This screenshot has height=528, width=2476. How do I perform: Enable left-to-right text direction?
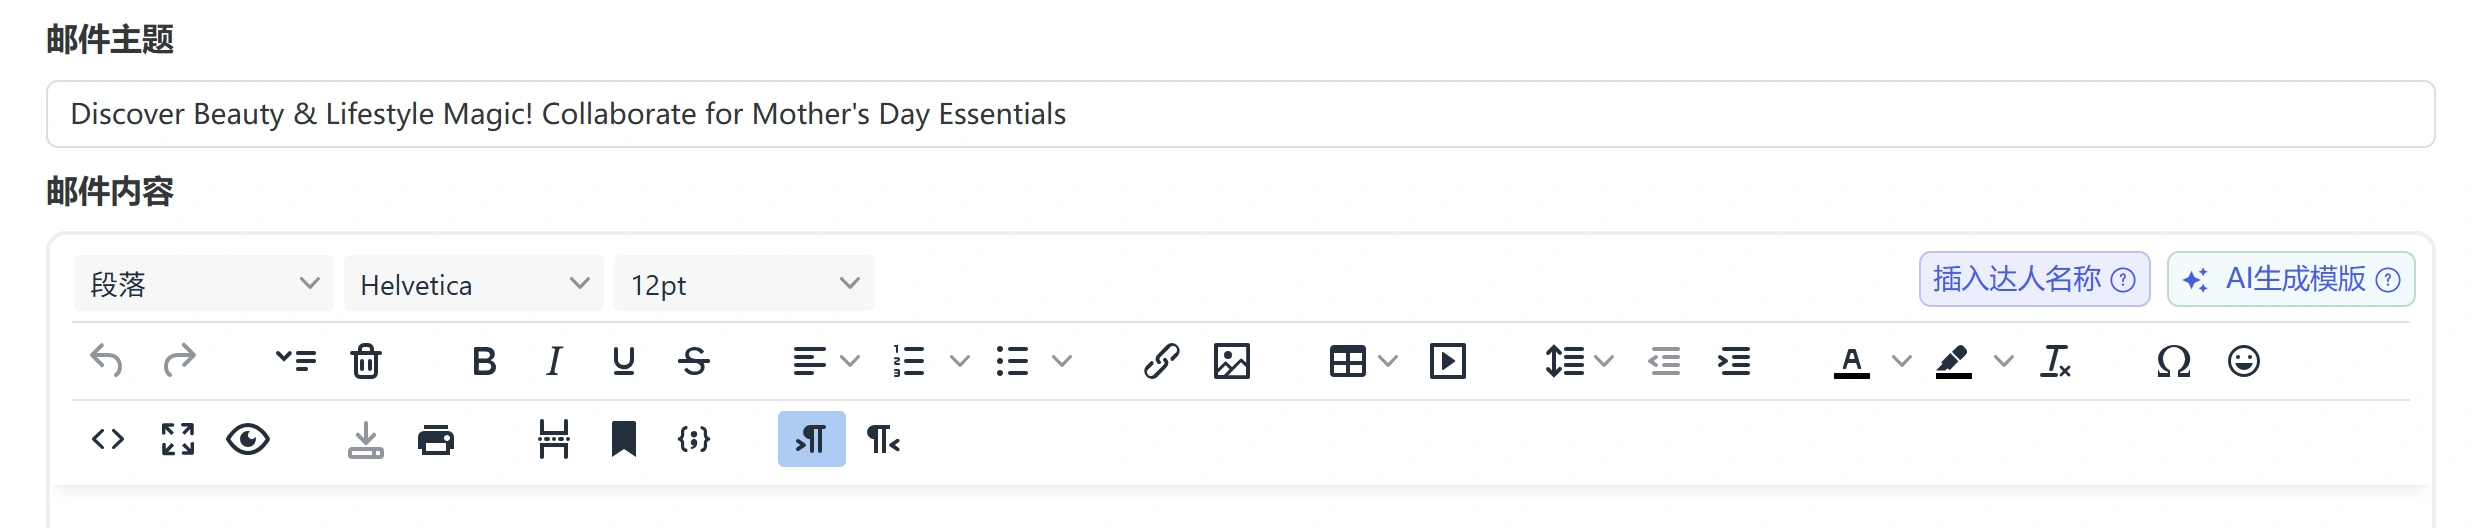pos(811,439)
